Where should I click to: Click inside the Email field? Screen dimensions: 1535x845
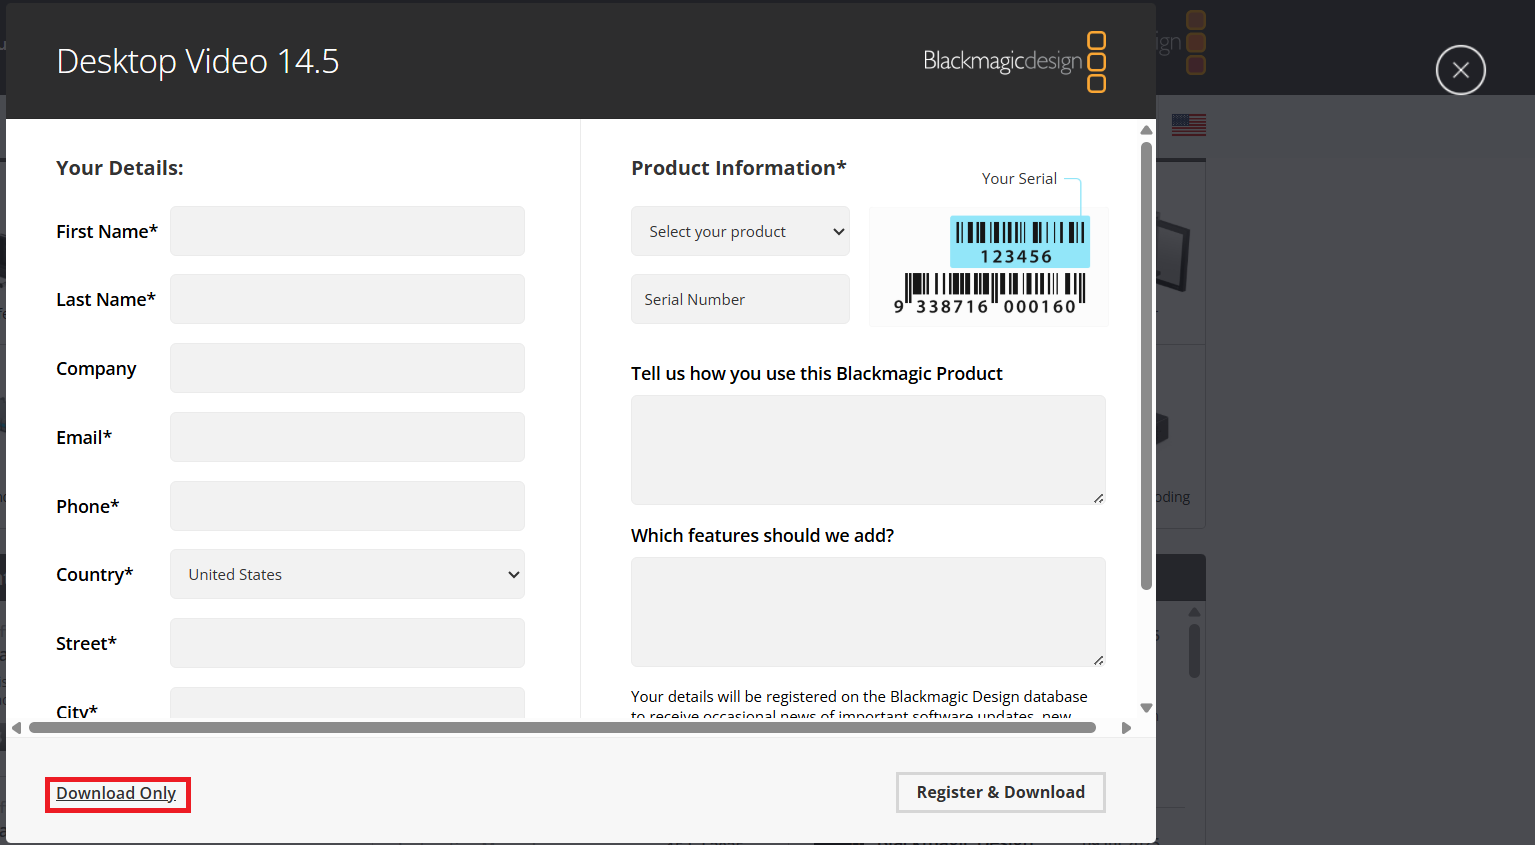347,437
